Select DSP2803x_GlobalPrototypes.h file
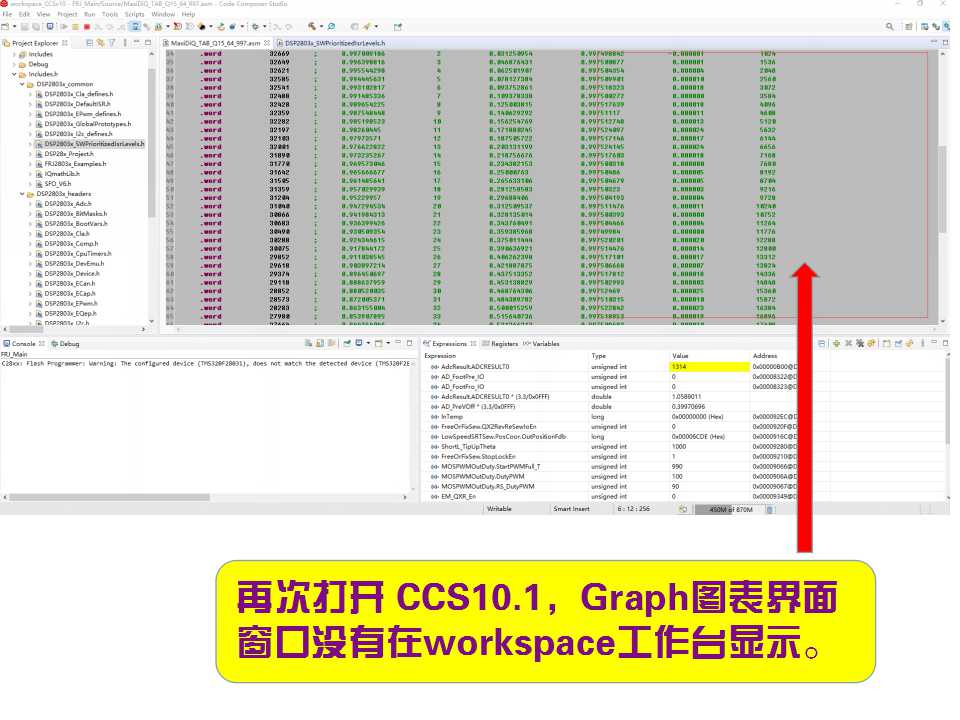Viewport: 960px width, 720px height. point(88,124)
